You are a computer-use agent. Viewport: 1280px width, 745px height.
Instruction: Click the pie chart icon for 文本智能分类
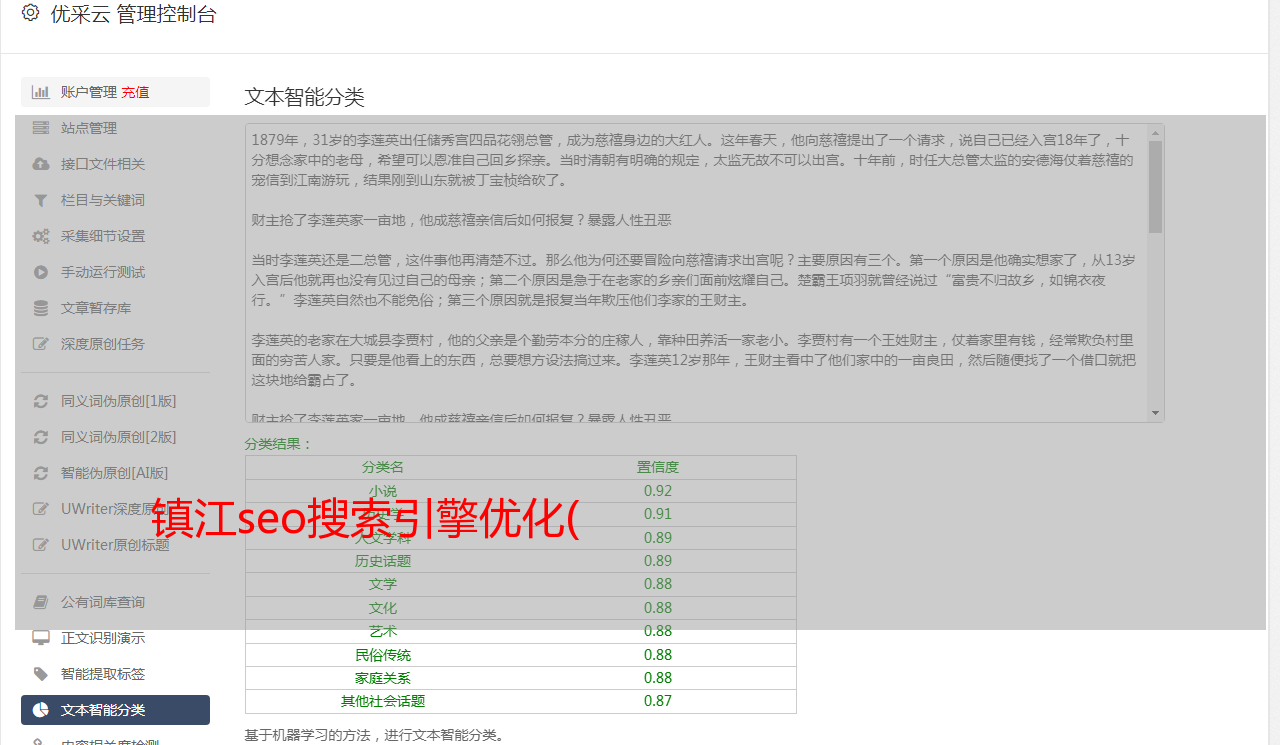click(x=40, y=710)
